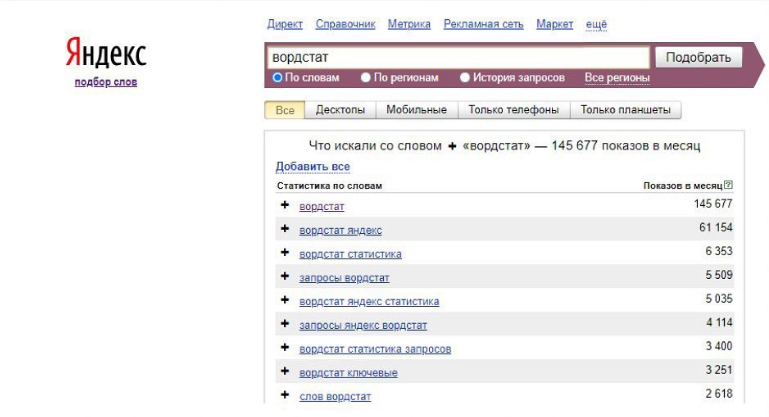Click the 'Статистика по словам' column header
769x417 pixels.
330,186
